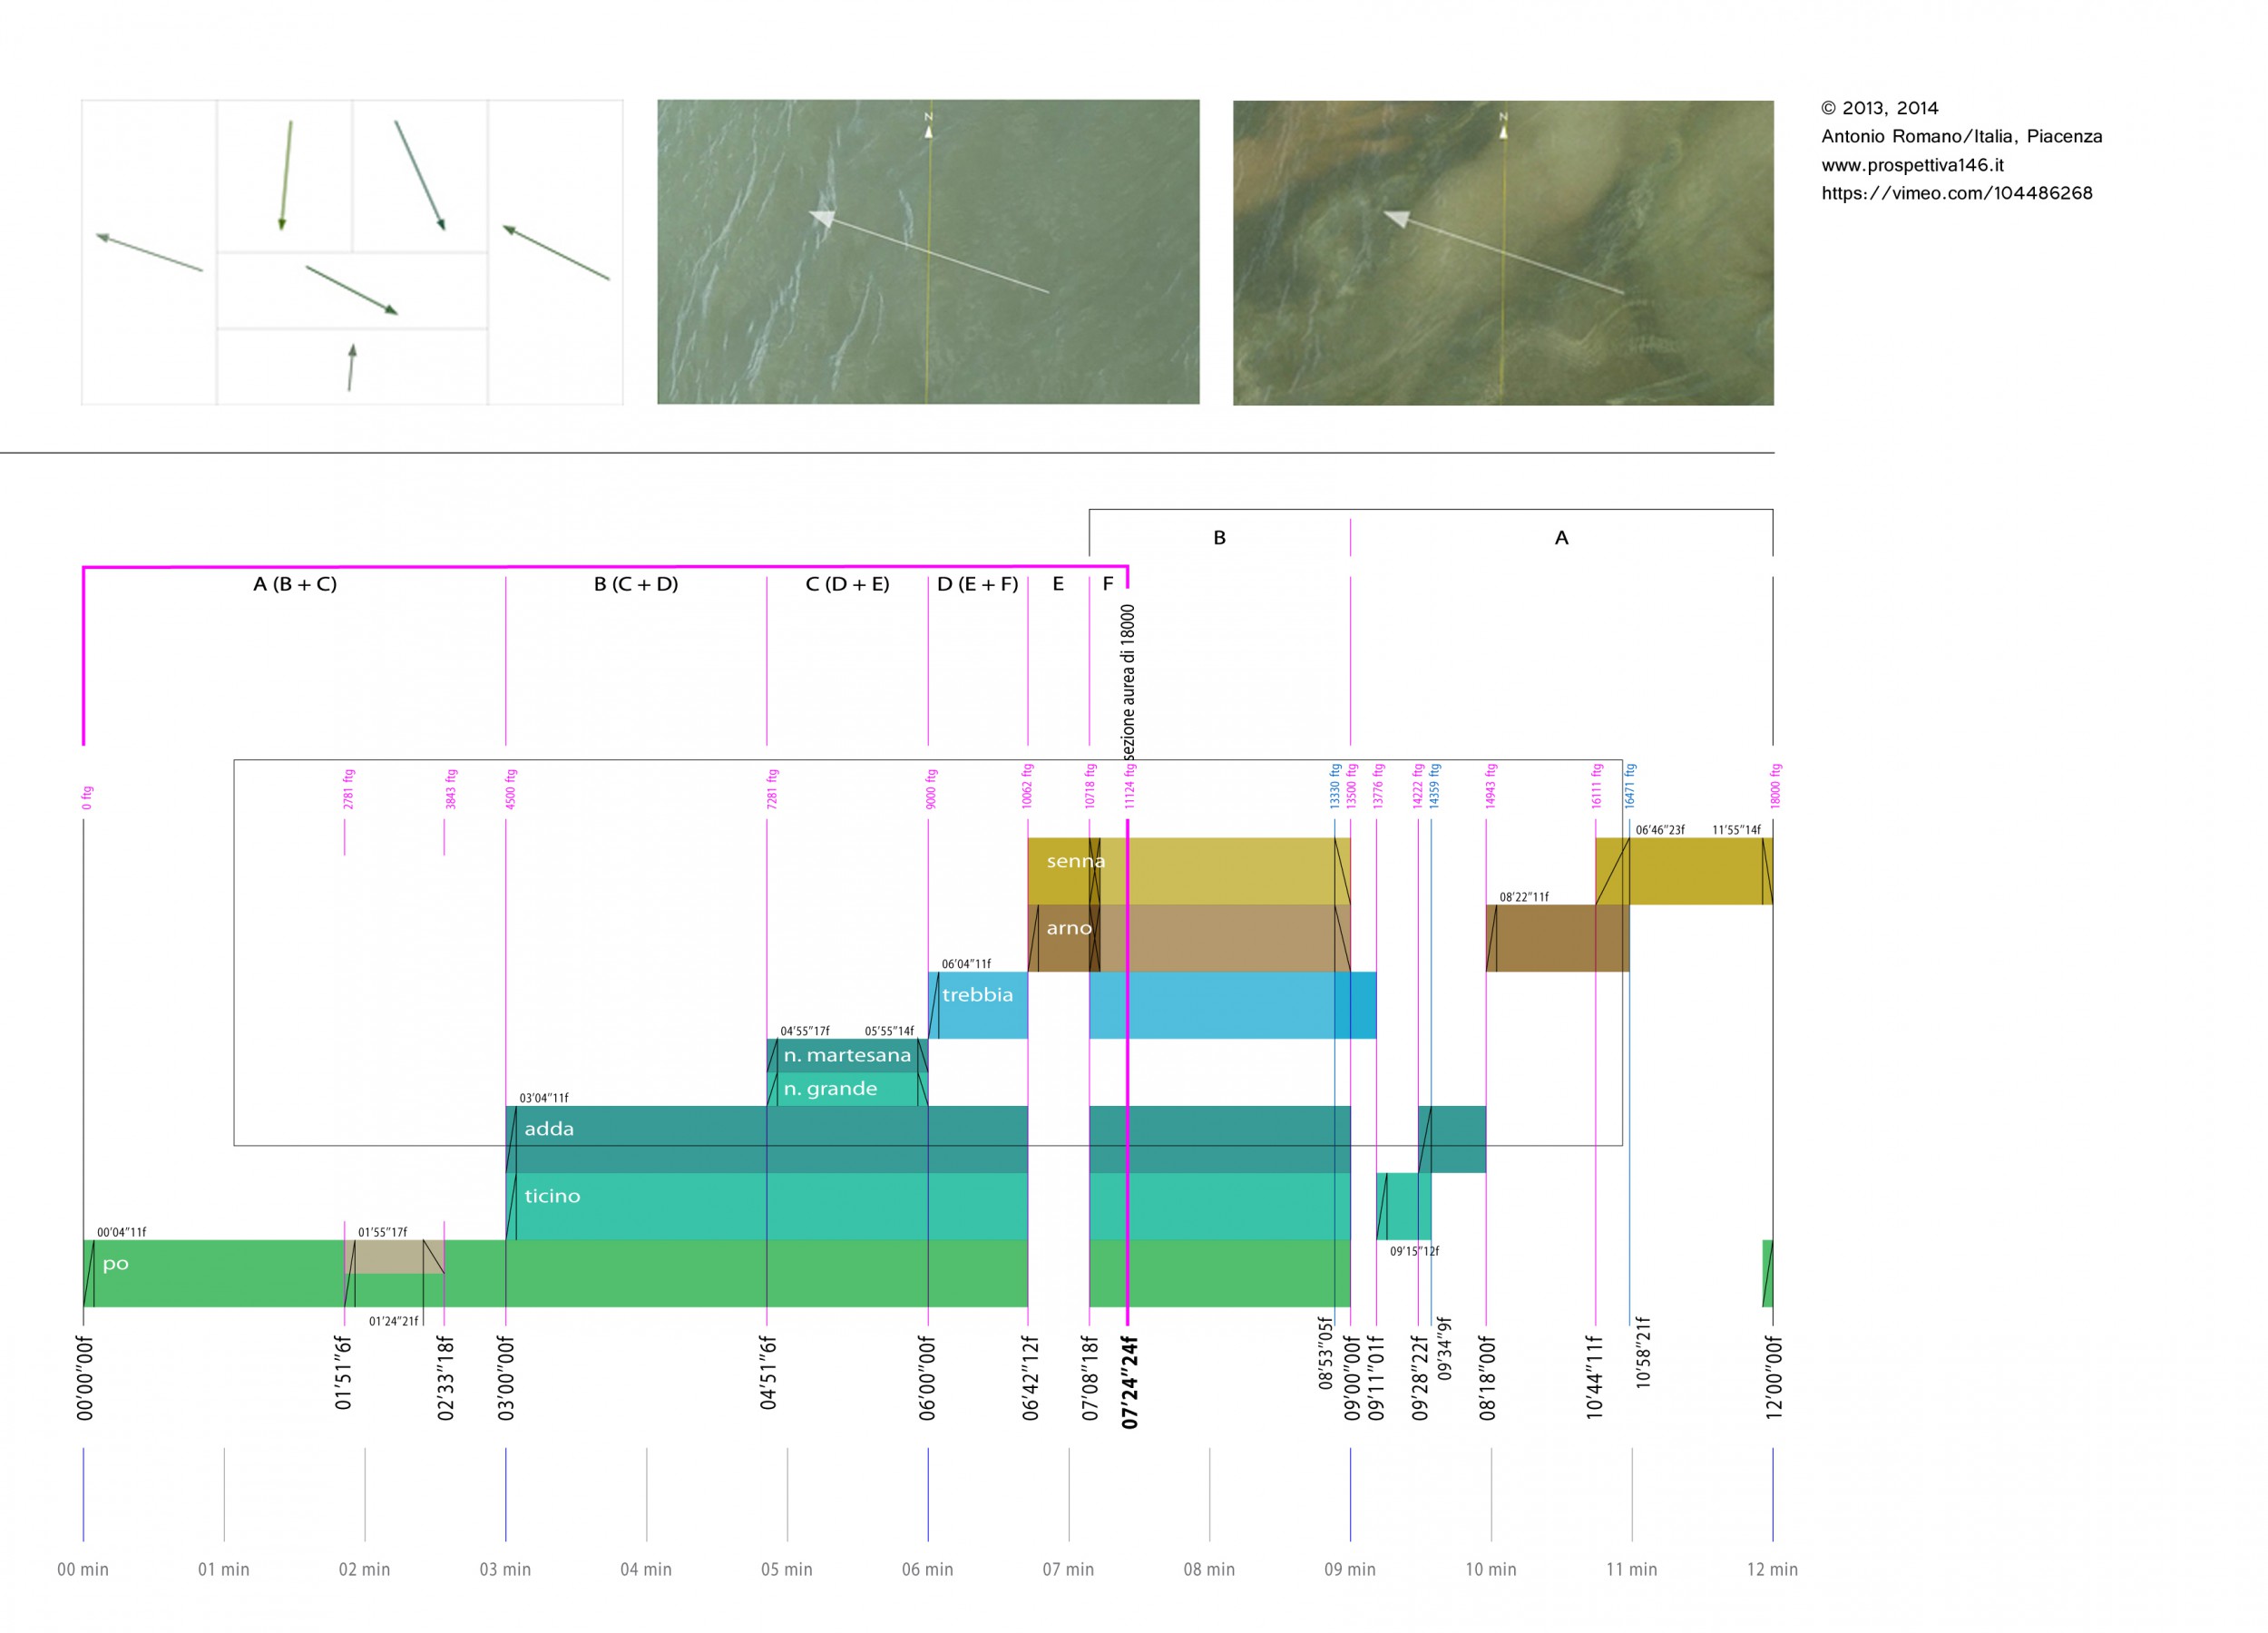Screen dimensions: 2268x1633
Task: Select the yellow 'senna' bar label
Action: point(1075,861)
